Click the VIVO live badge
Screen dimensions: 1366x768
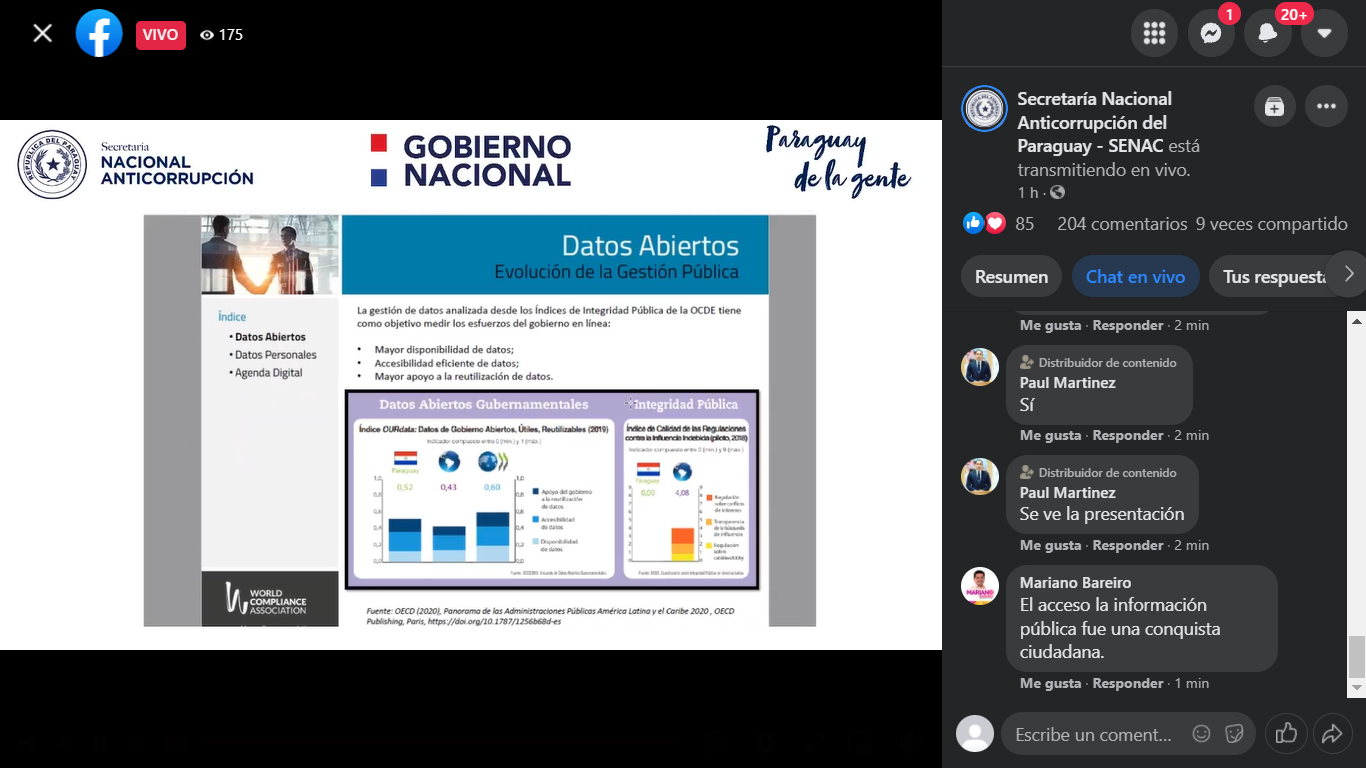click(x=160, y=34)
